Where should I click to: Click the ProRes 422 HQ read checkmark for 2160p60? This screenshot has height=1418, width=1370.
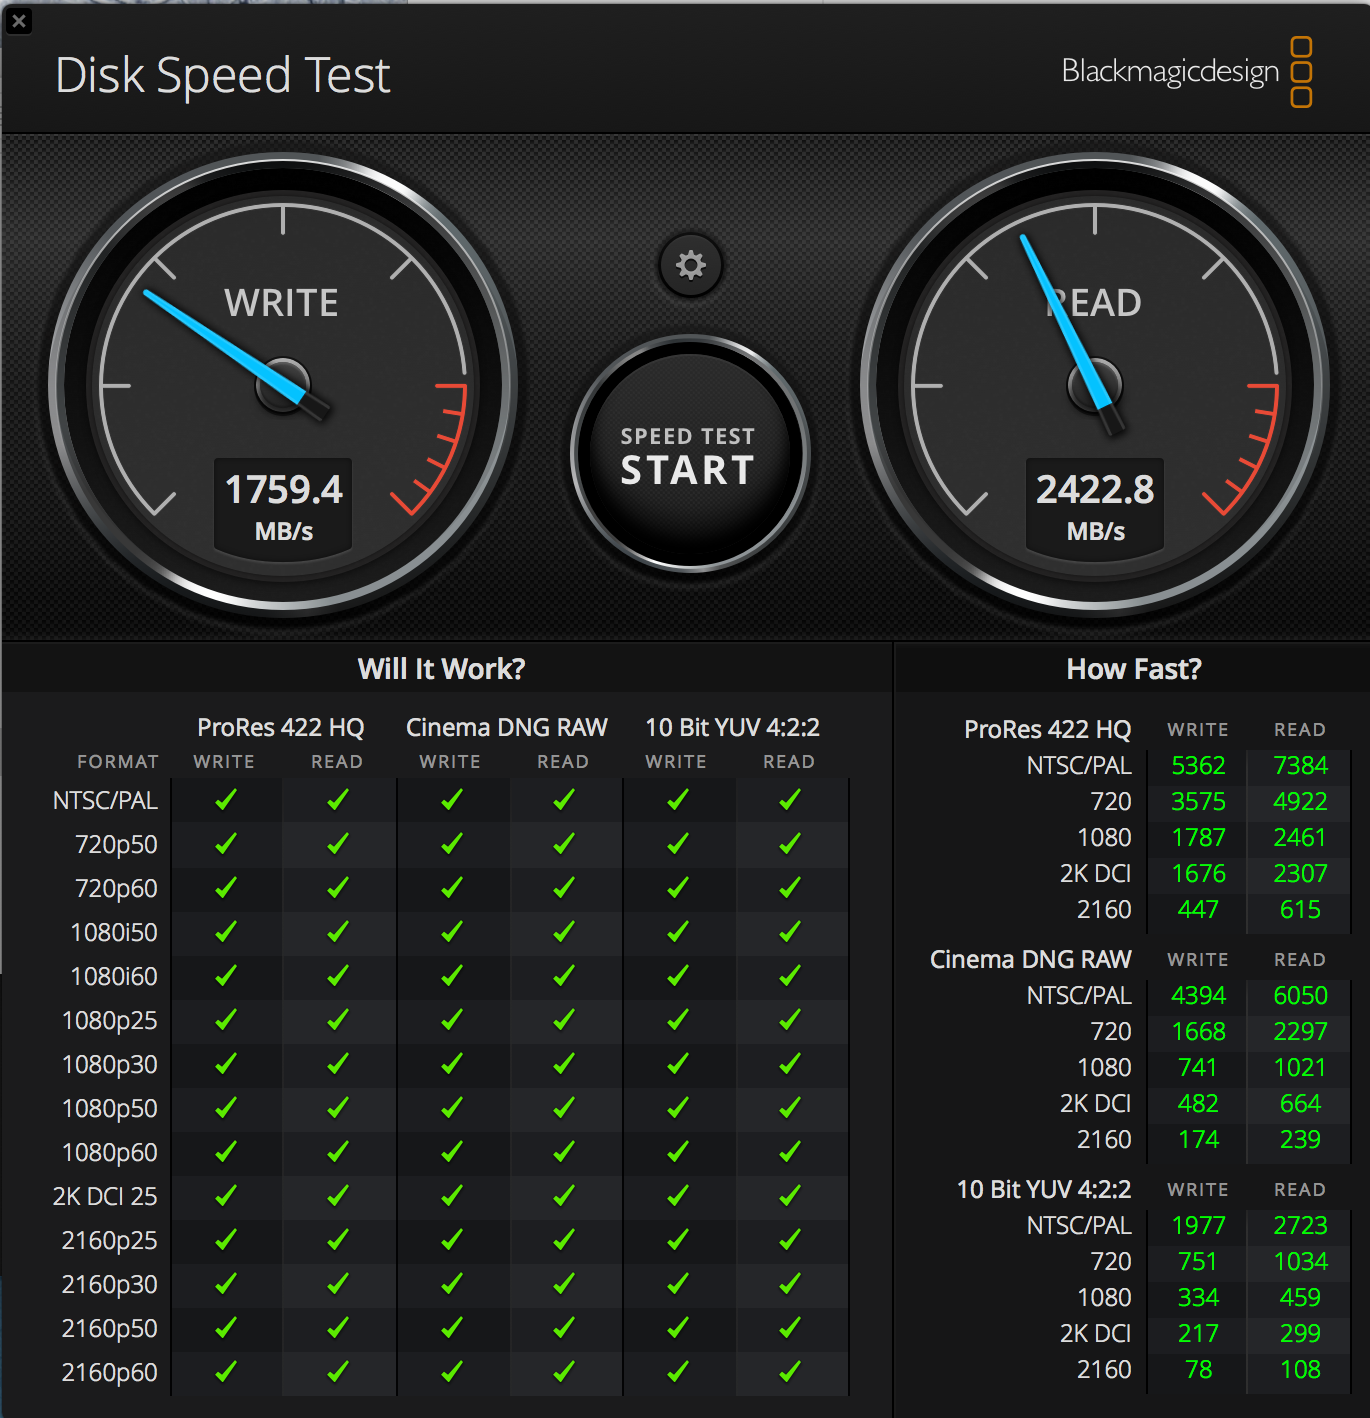pyautogui.click(x=338, y=1372)
